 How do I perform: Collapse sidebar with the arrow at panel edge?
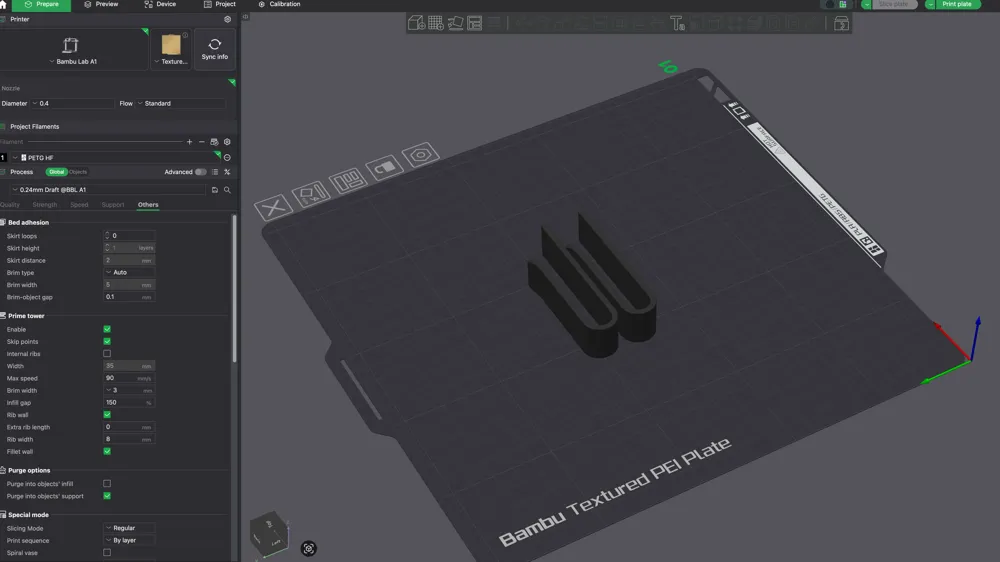(246, 17)
